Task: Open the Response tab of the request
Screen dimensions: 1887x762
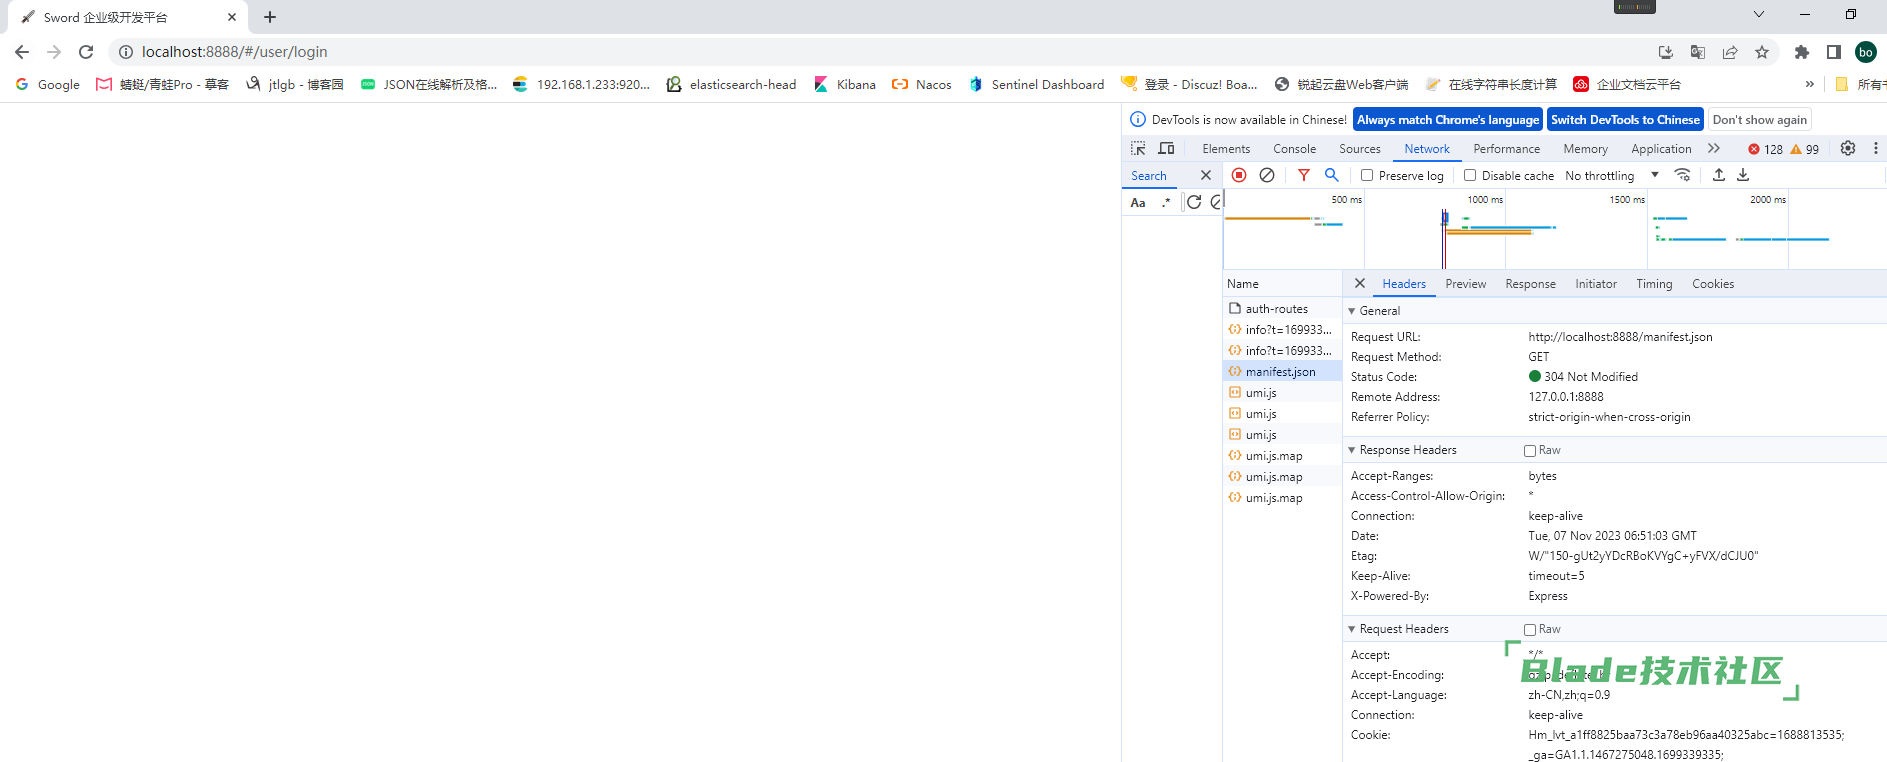Action: click(x=1531, y=284)
